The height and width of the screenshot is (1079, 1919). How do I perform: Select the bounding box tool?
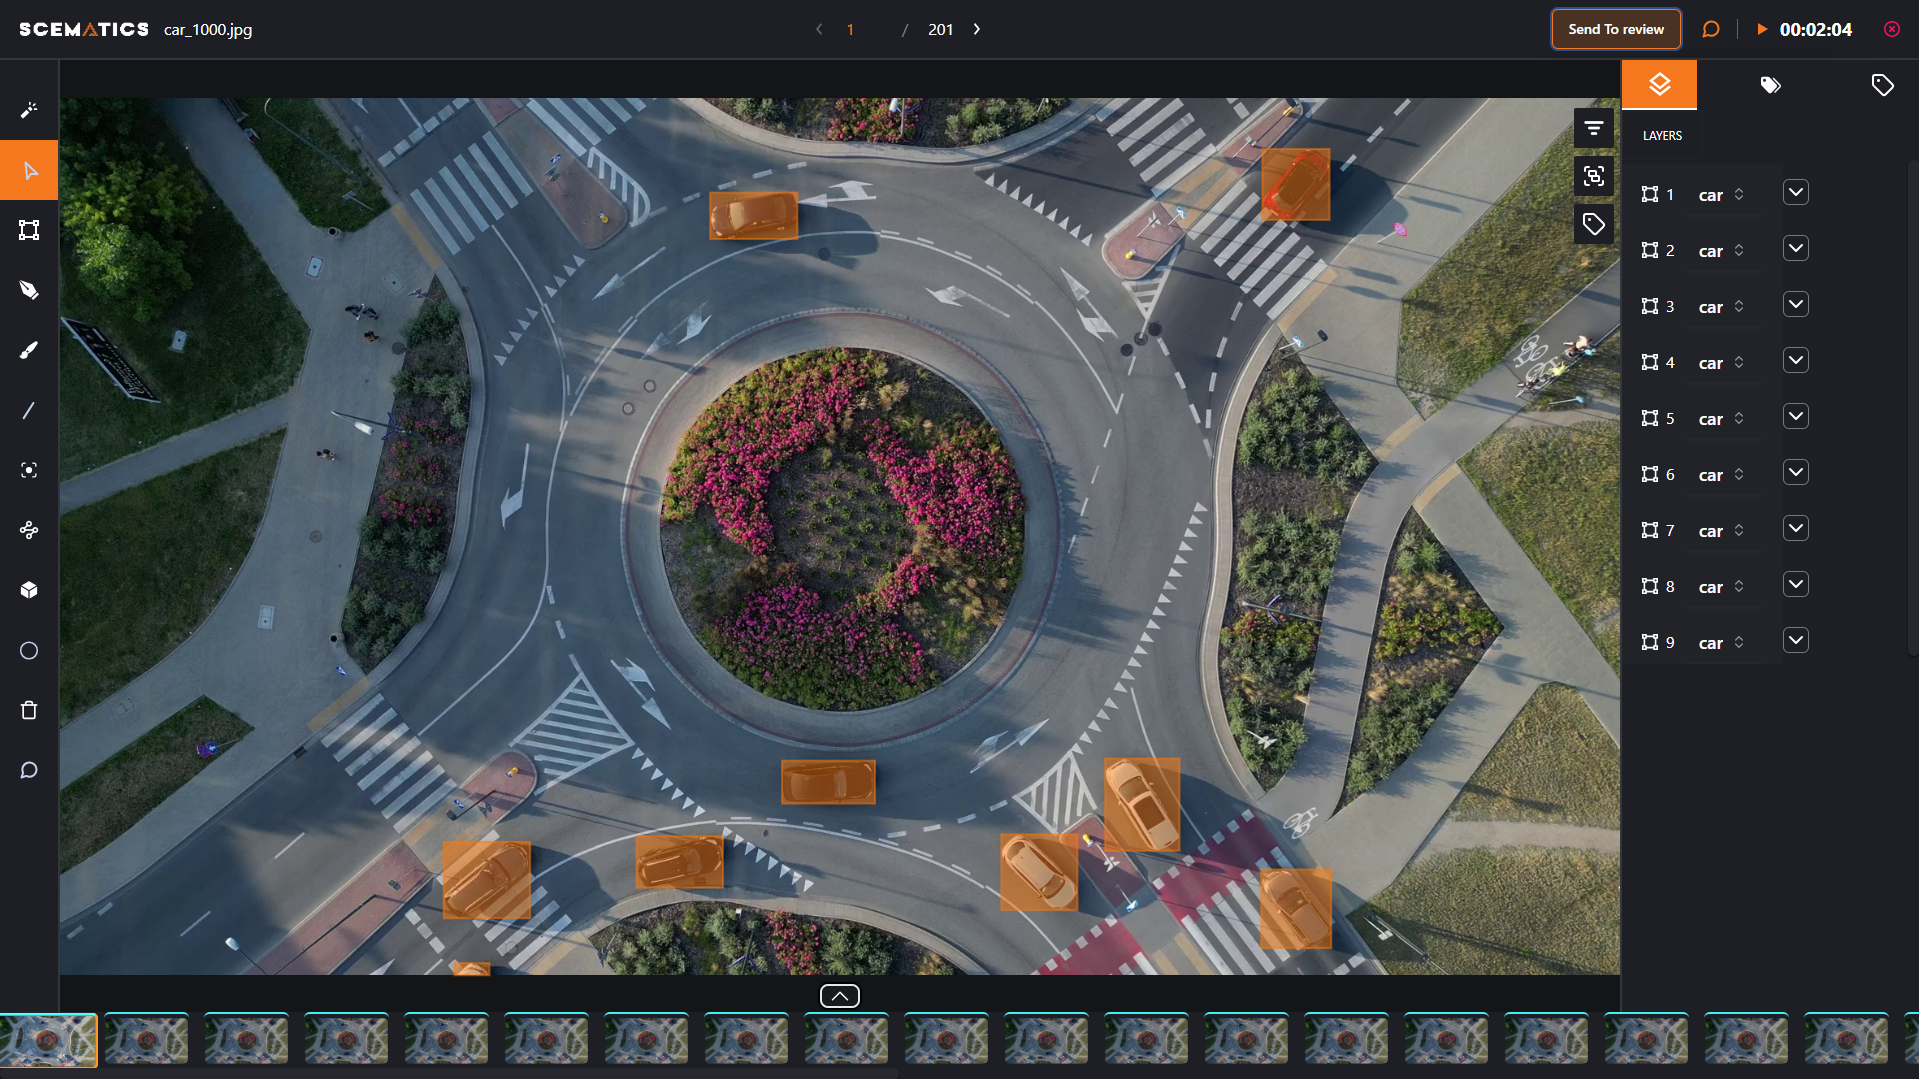point(29,230)
